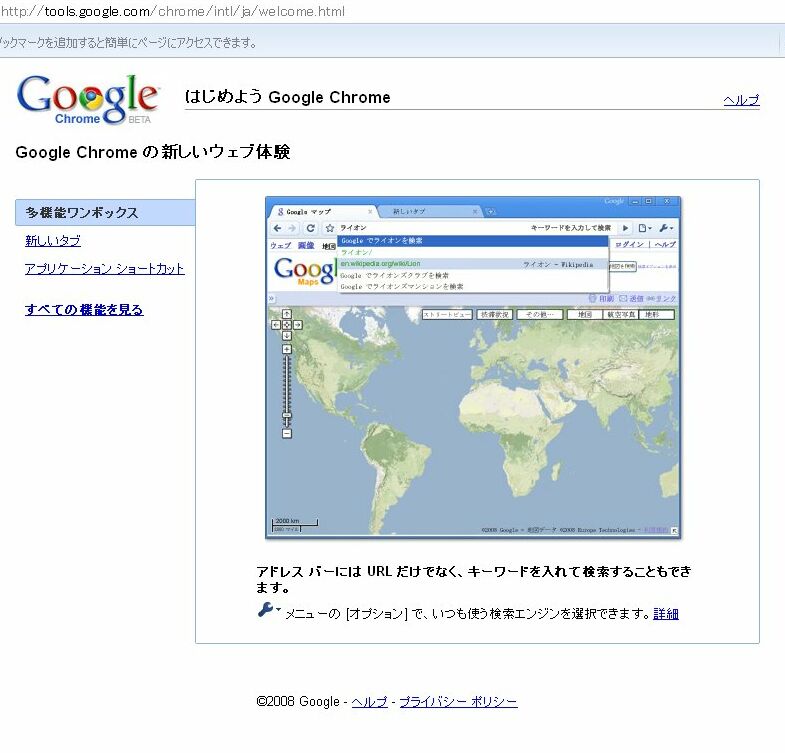Open the 新しいタブ feature link in sidebar
Screen dimensions: 785x753
[x=53, y=241]
